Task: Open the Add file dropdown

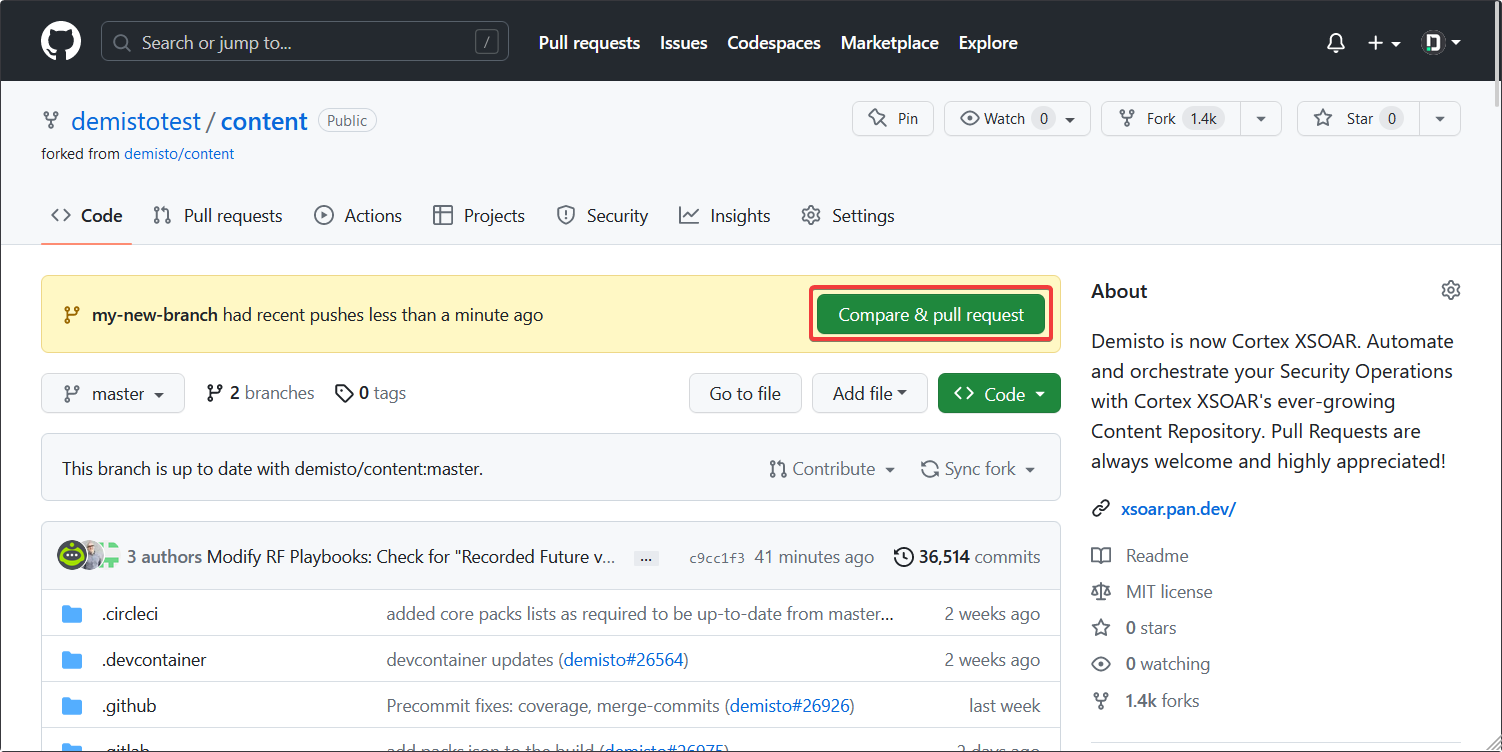Action: 870,394
